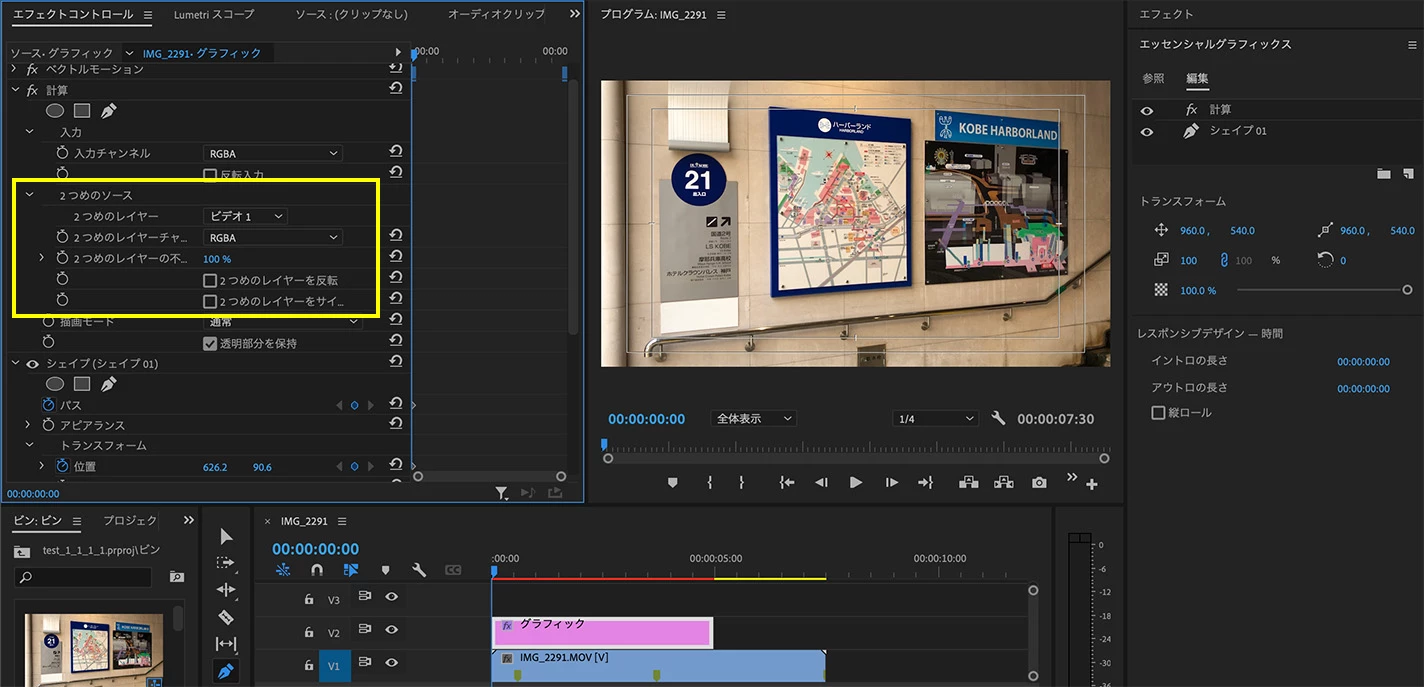This screenshot has height=687, width=1424.
Task: Create pen mask under 計算 effect
Action: (108, 111)
